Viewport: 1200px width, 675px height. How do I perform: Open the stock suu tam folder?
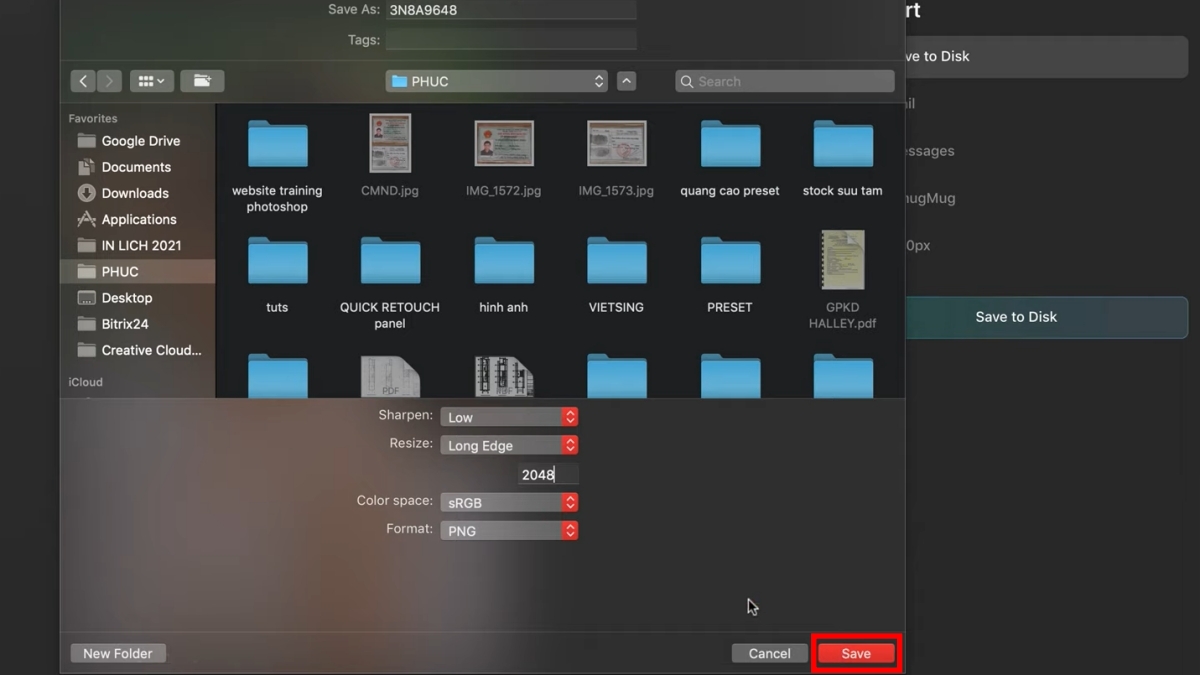click(x=843, y=144)
